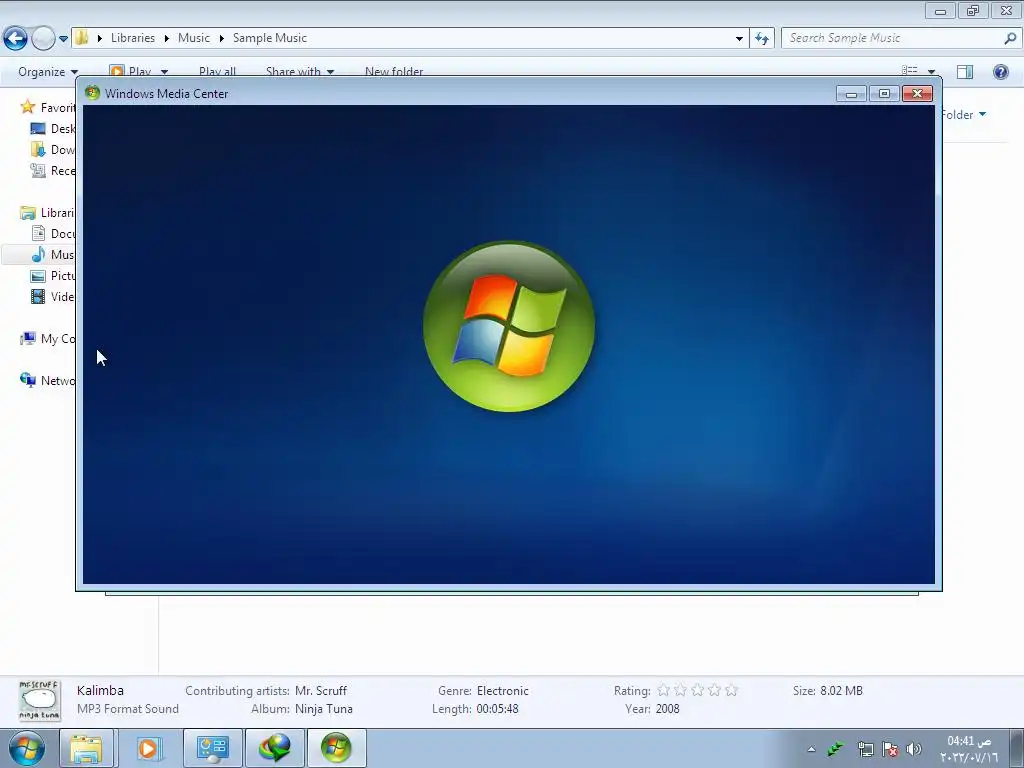
Task: Click the Explorer Back navigation arrow
Action: 16,39
